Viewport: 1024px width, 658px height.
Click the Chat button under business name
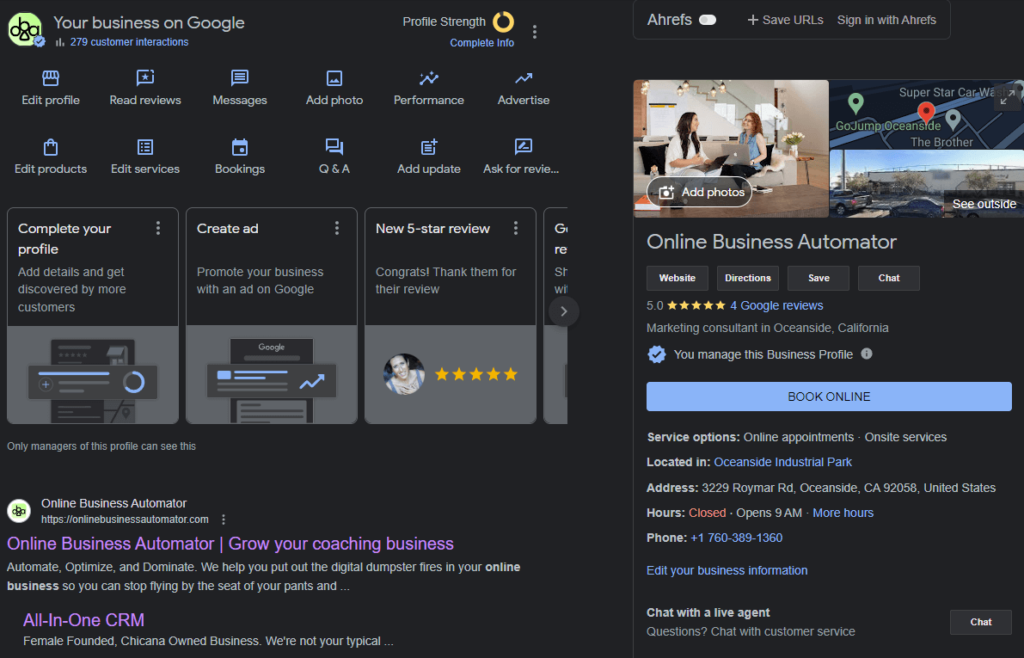pos(889,278)
